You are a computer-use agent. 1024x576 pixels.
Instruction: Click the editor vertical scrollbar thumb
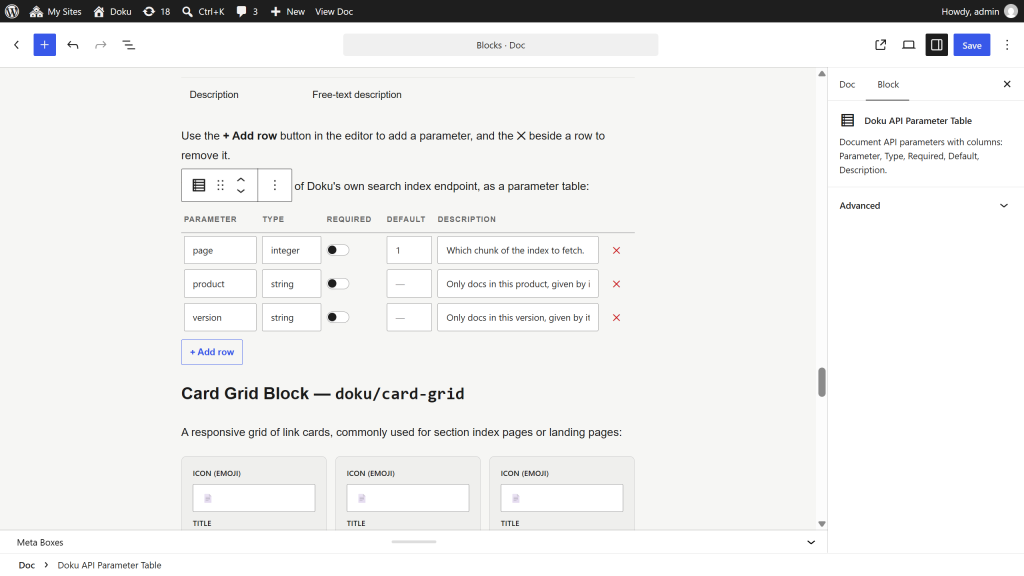(822, 382)
